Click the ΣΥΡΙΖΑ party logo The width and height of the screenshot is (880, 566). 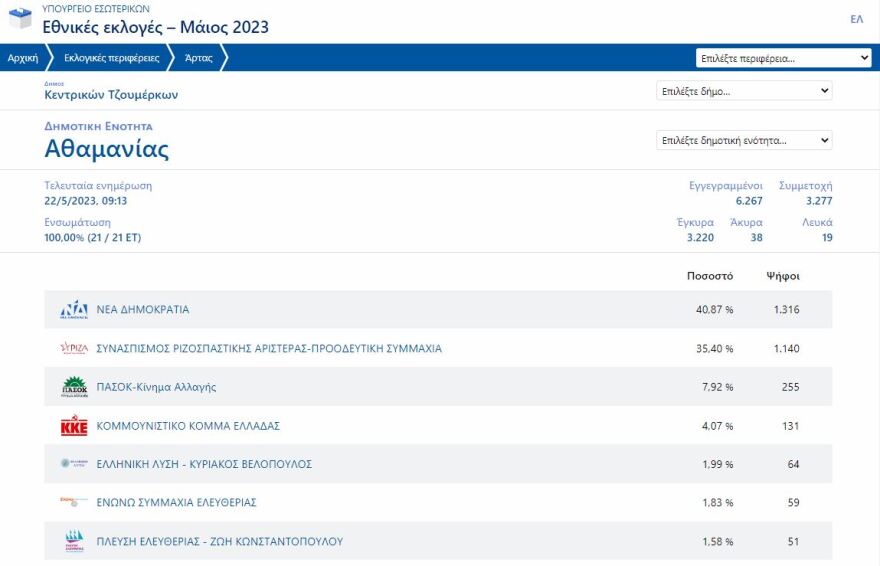point(74,349)
